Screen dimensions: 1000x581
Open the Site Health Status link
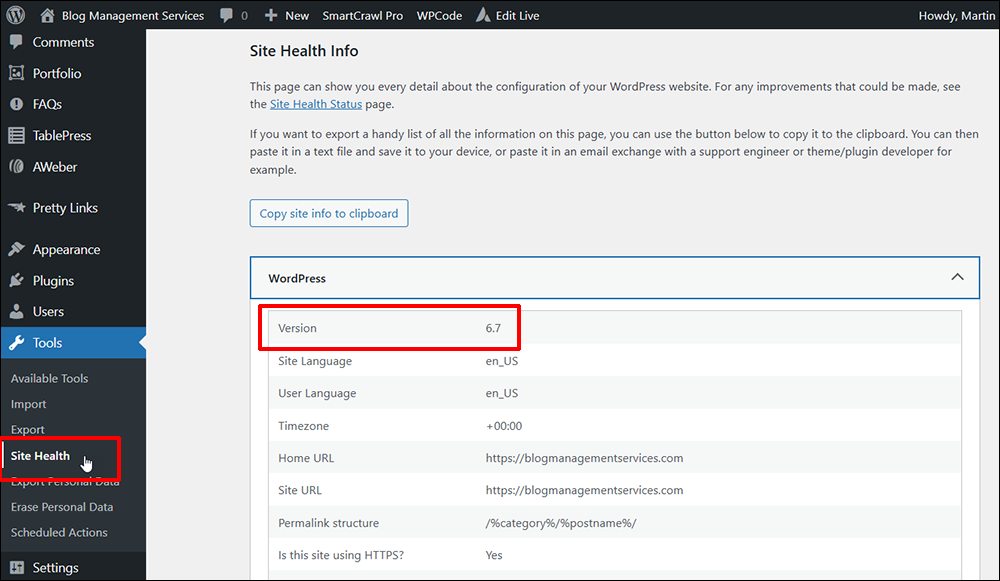pos(316,103)
